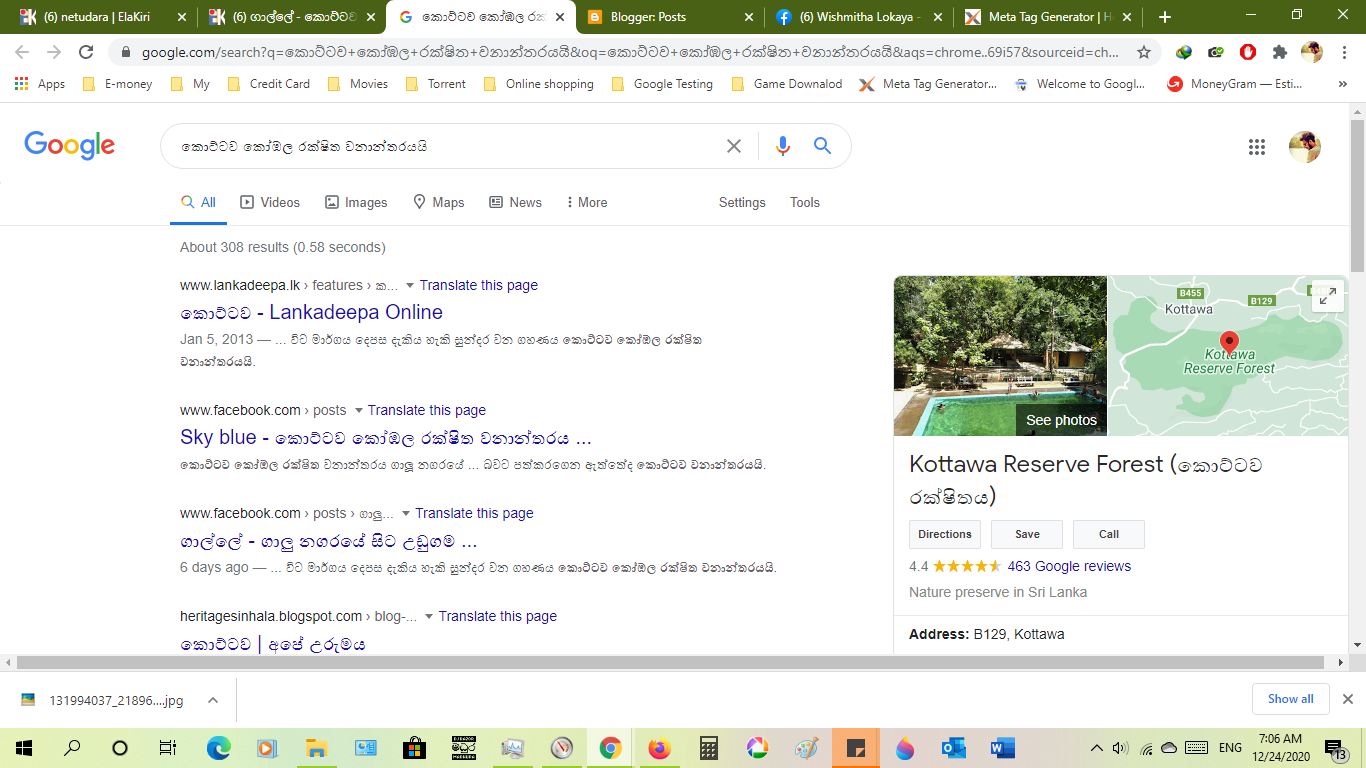The image size is (1366, 768).
Task: Open the Microsoft Store from the taskbar
Action: 414,748
